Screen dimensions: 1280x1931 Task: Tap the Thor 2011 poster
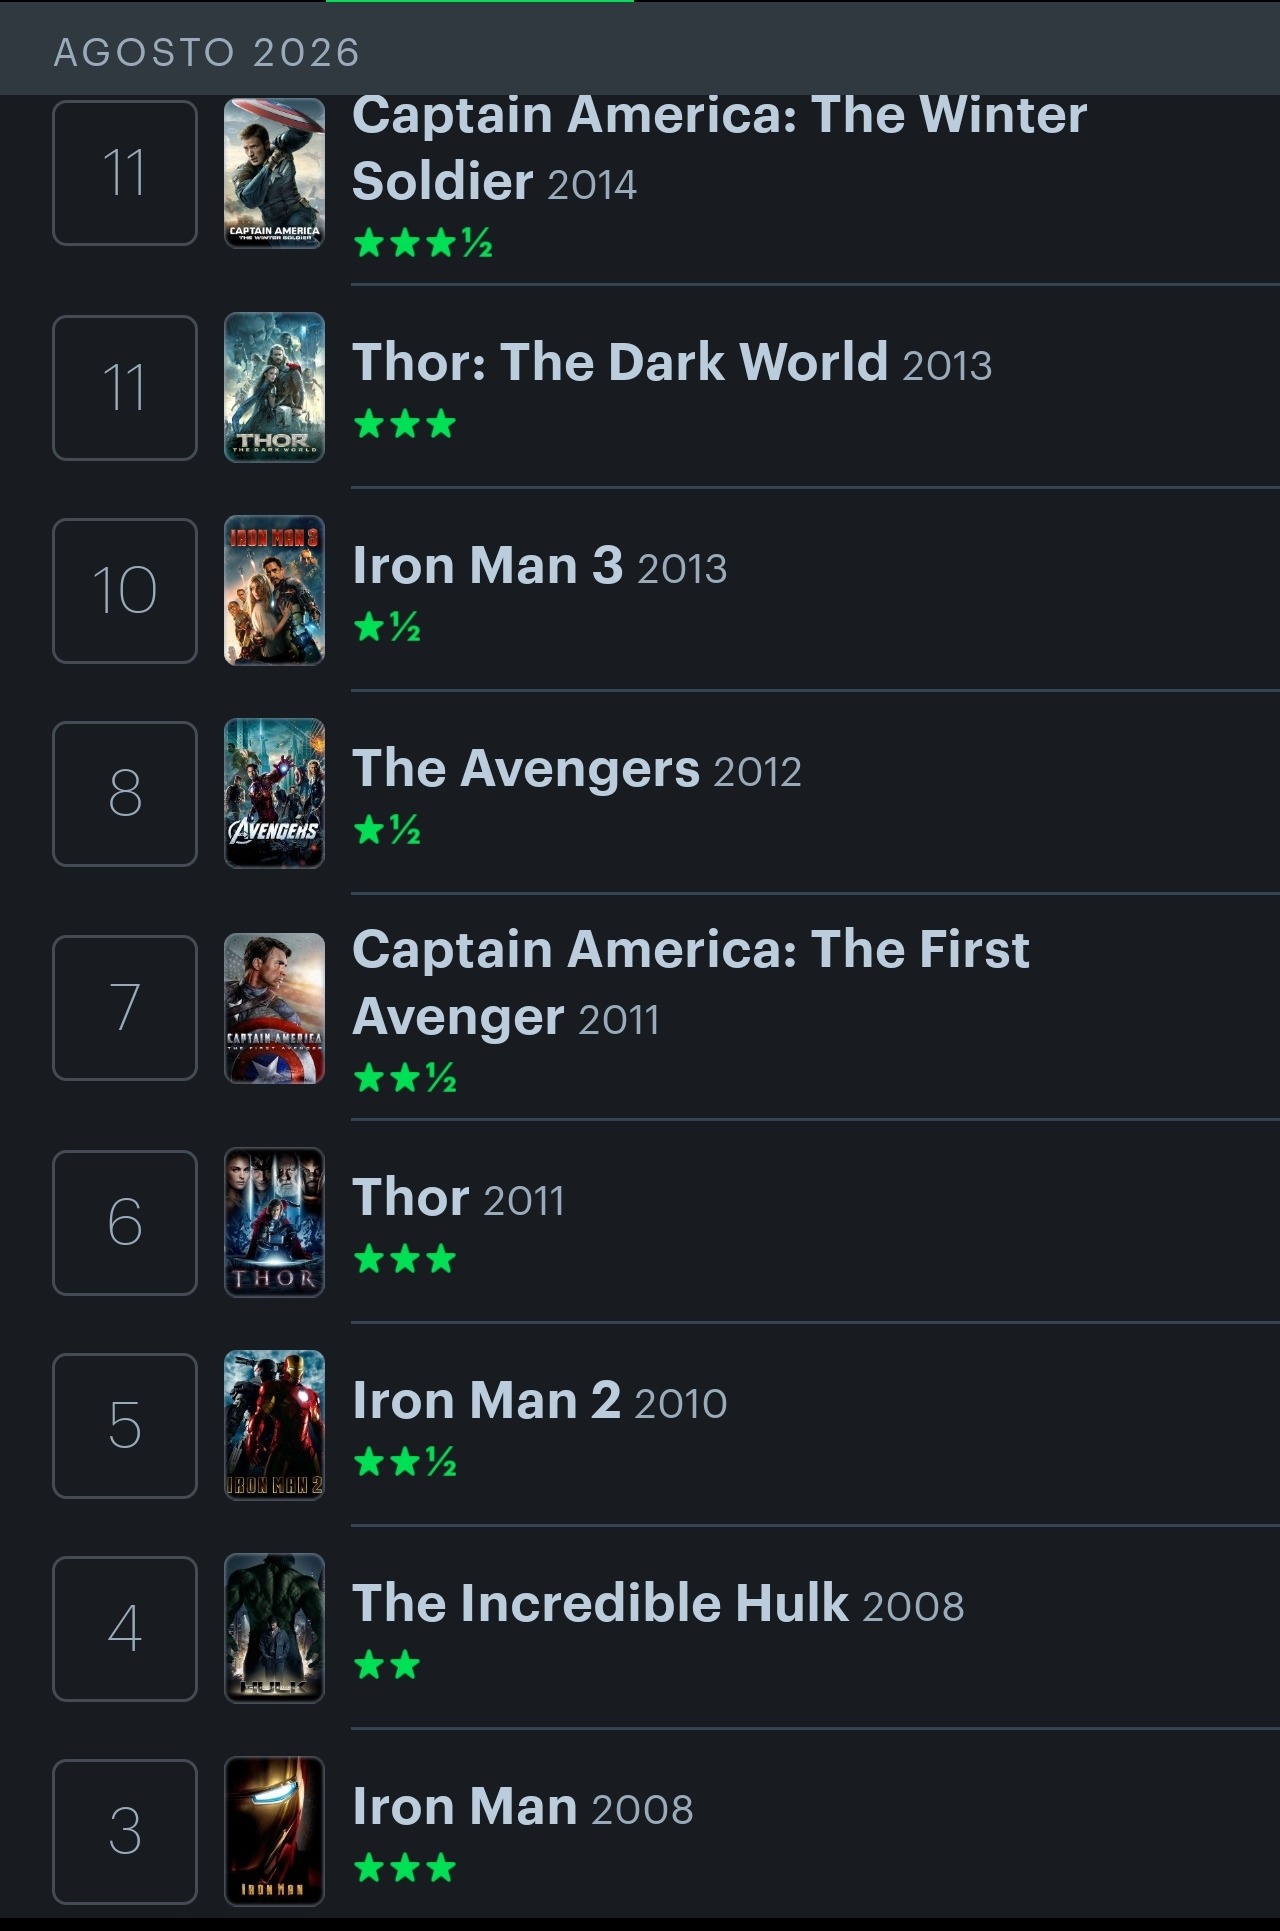point(274,1222)
